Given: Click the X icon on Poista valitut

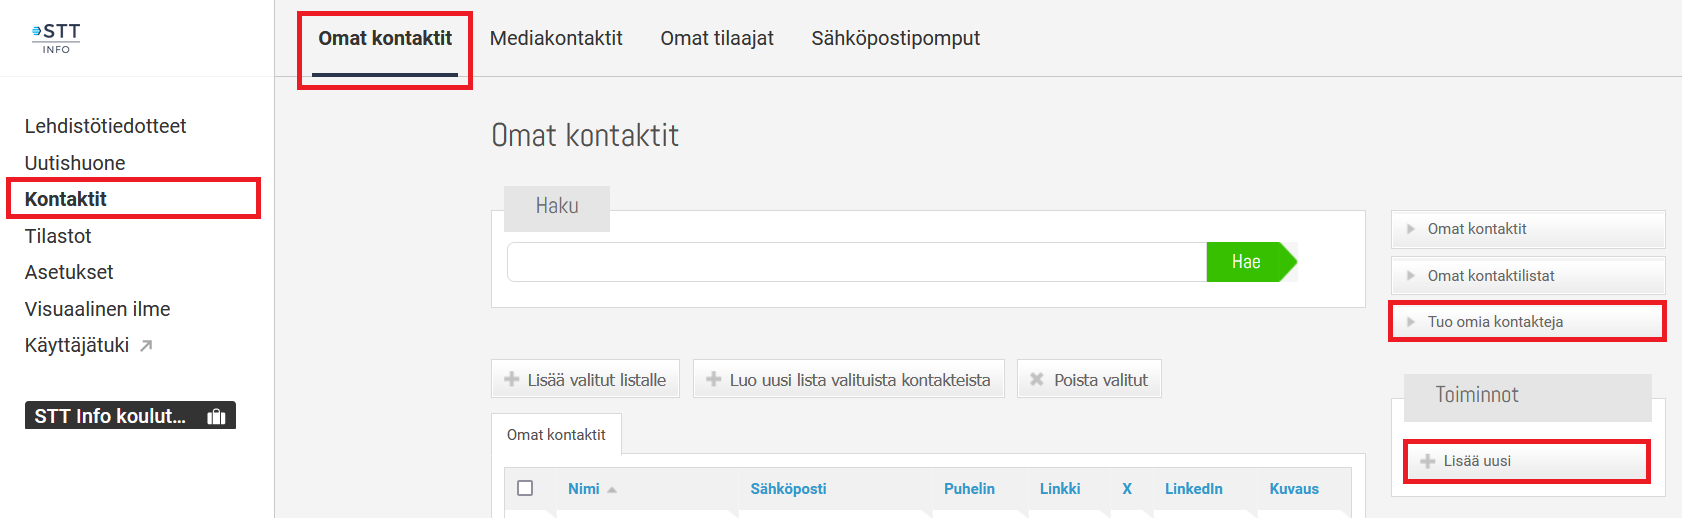Looking at the screenshot, I should (x=1037, y=380).
